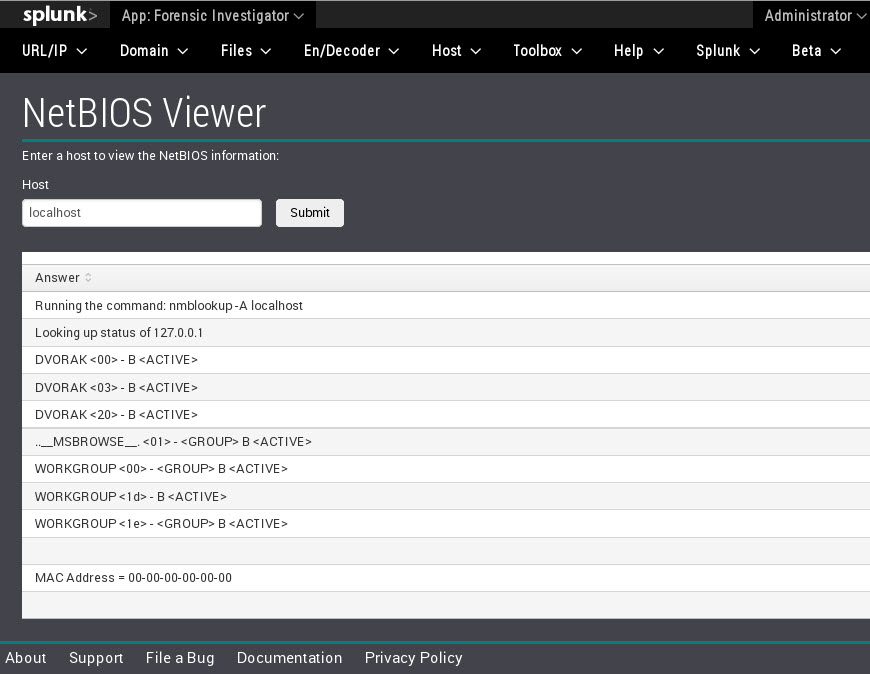Expand the Domain menu
Screen dimensions: 870x674
154,50
